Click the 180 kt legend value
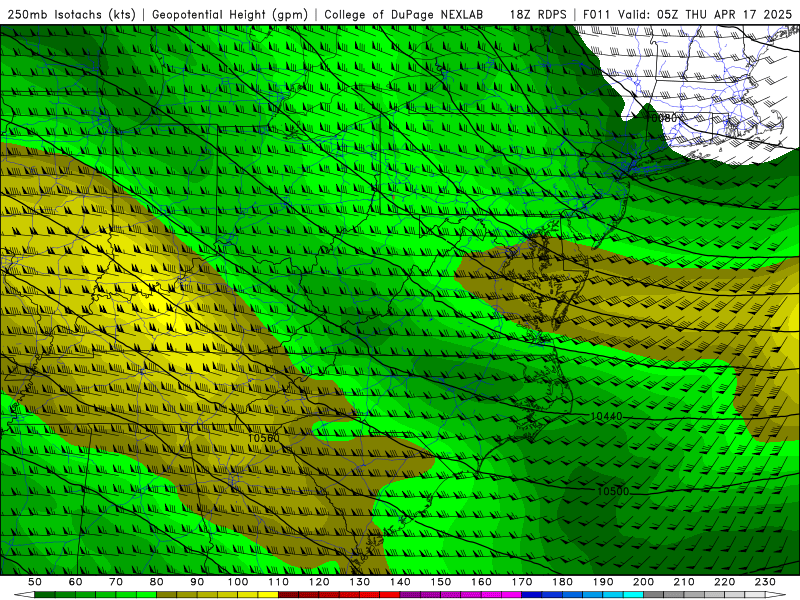Viewport: 800px width, 600px height. [562, 582]
